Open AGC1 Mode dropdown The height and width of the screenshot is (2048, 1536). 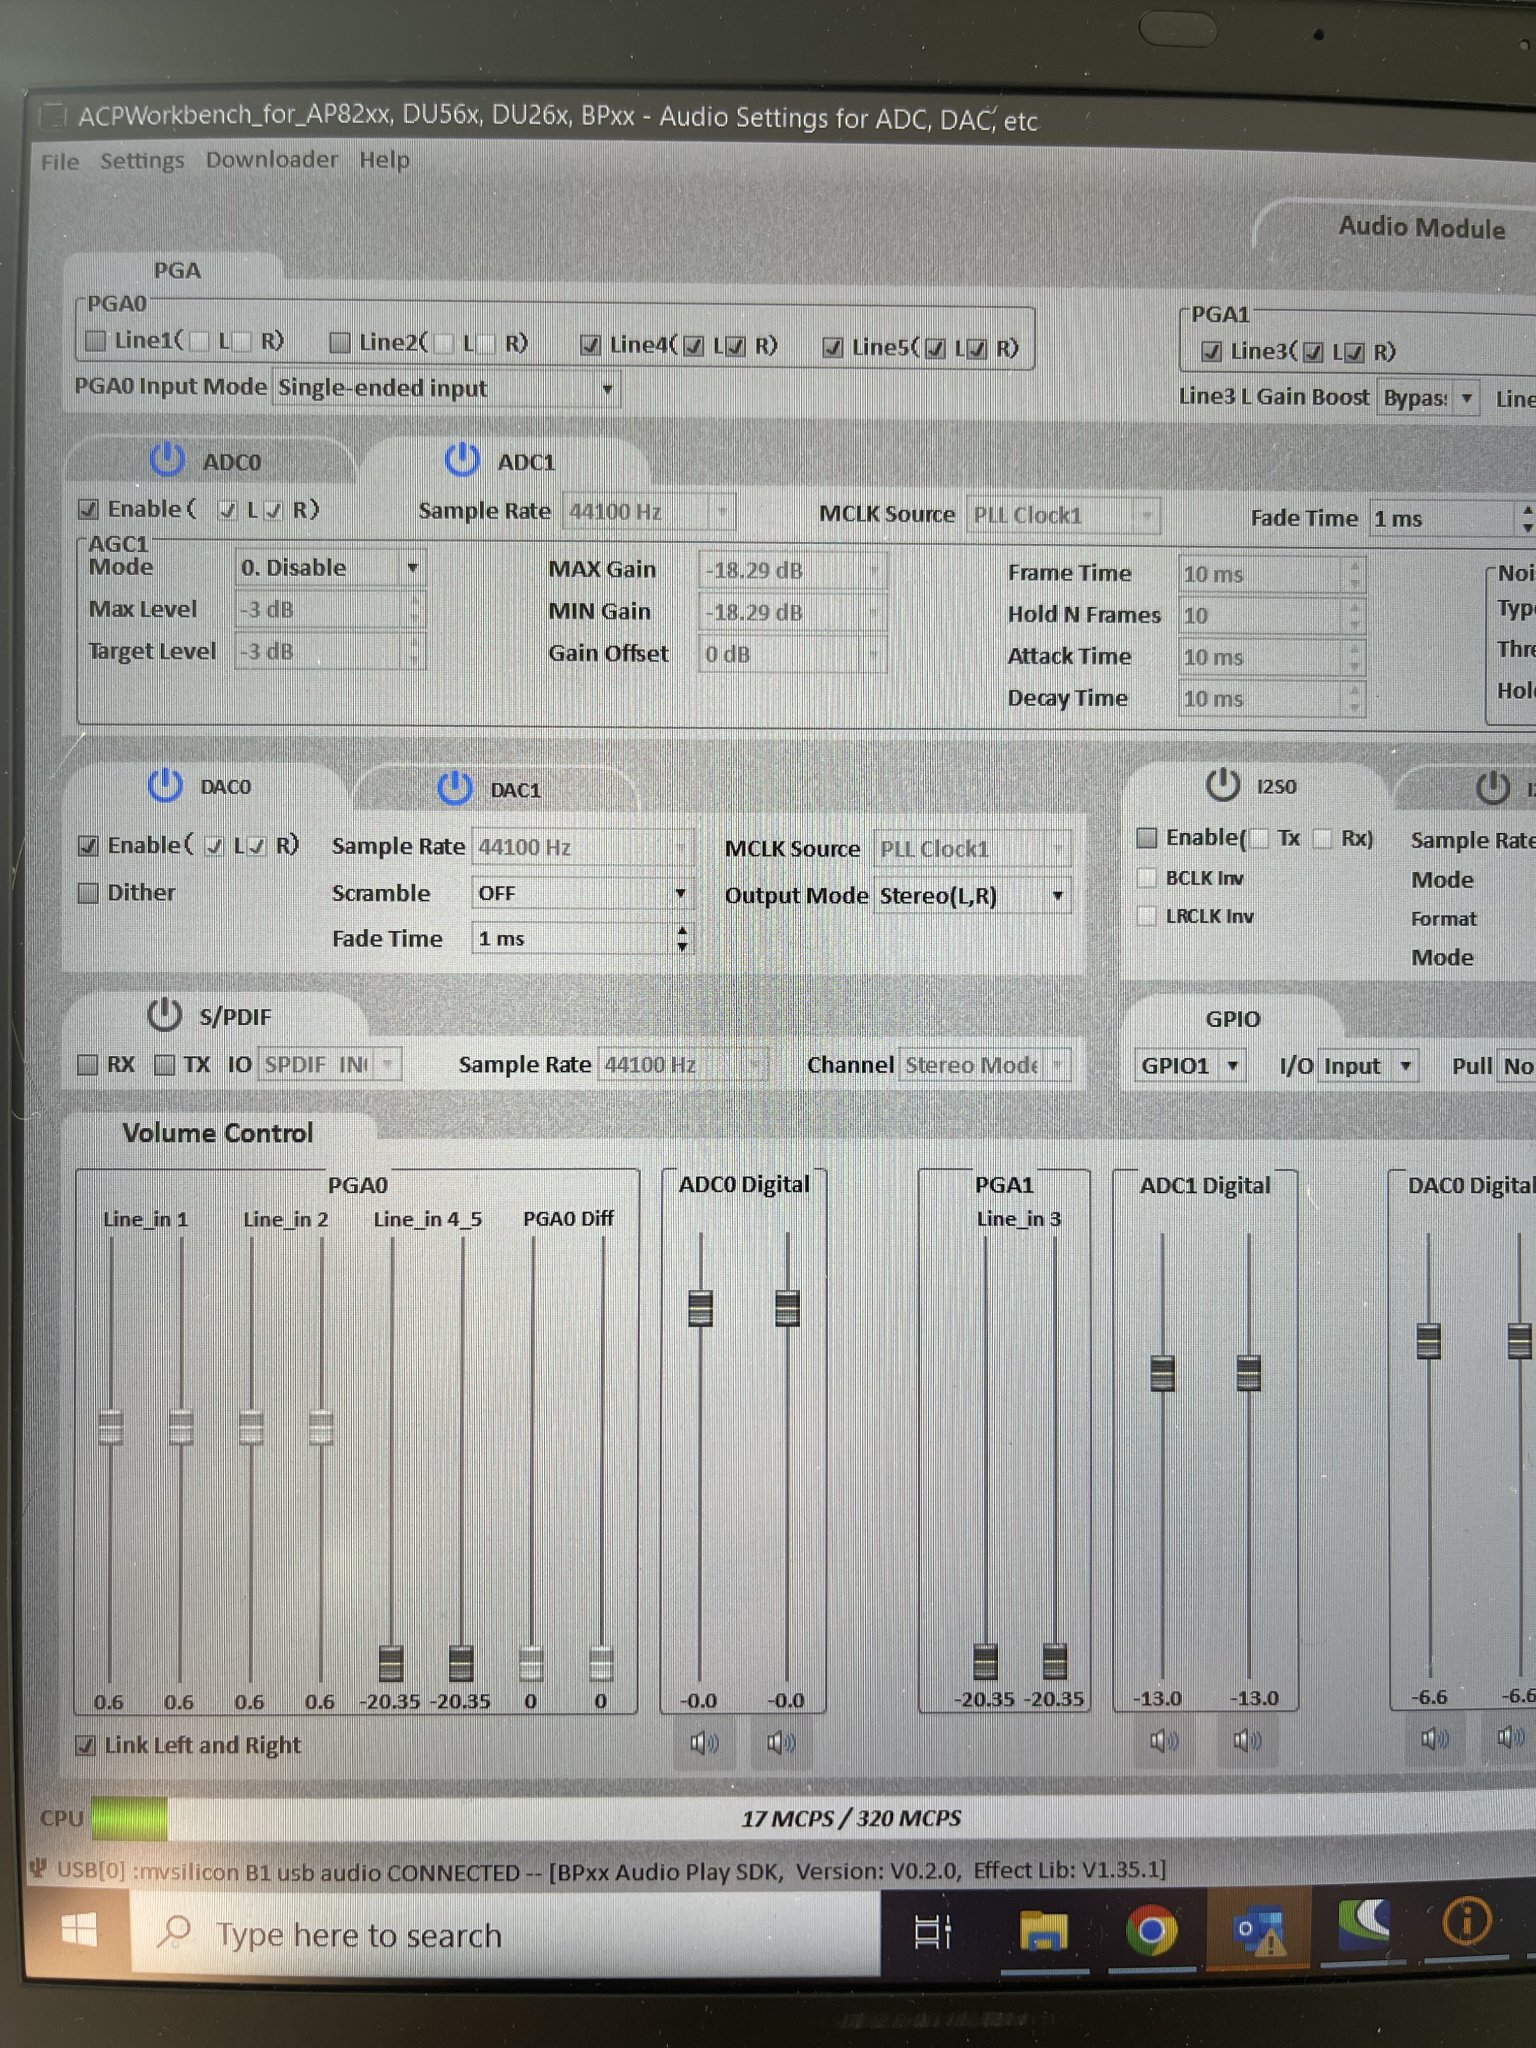coord(330,567)
